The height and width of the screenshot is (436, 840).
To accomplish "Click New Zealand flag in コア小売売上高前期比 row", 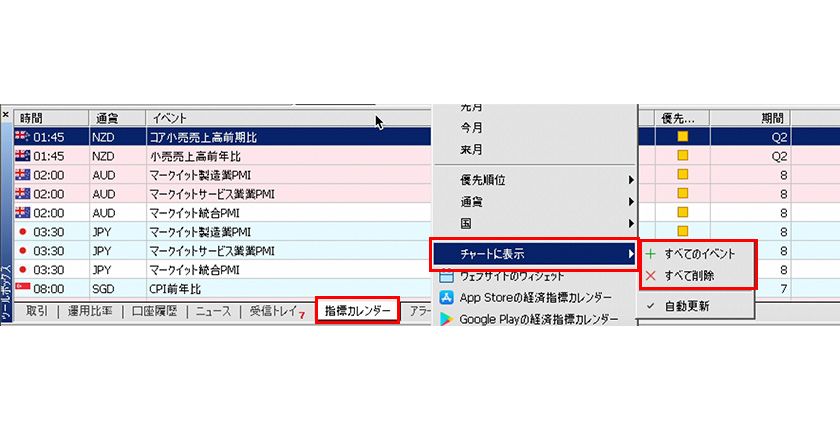I will 22,136.
